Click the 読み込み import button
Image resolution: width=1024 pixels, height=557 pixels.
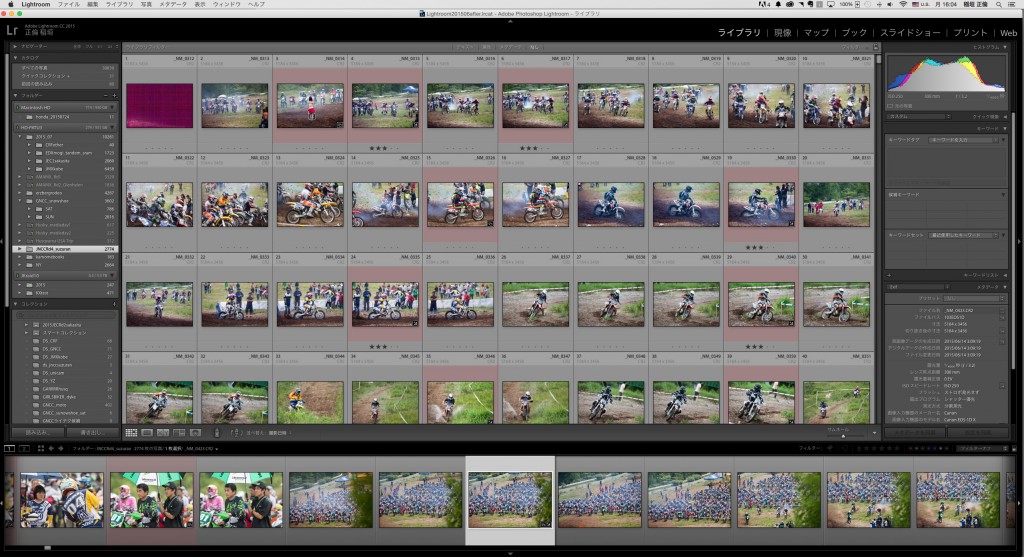click(38, 432)
